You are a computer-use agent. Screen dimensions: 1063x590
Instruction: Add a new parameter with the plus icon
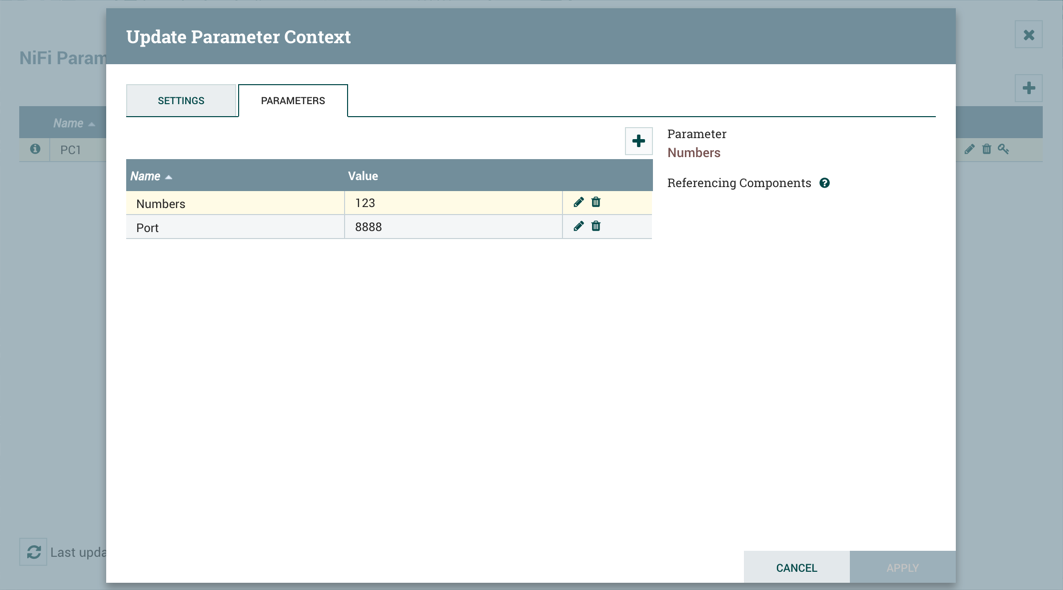(638, 141)
